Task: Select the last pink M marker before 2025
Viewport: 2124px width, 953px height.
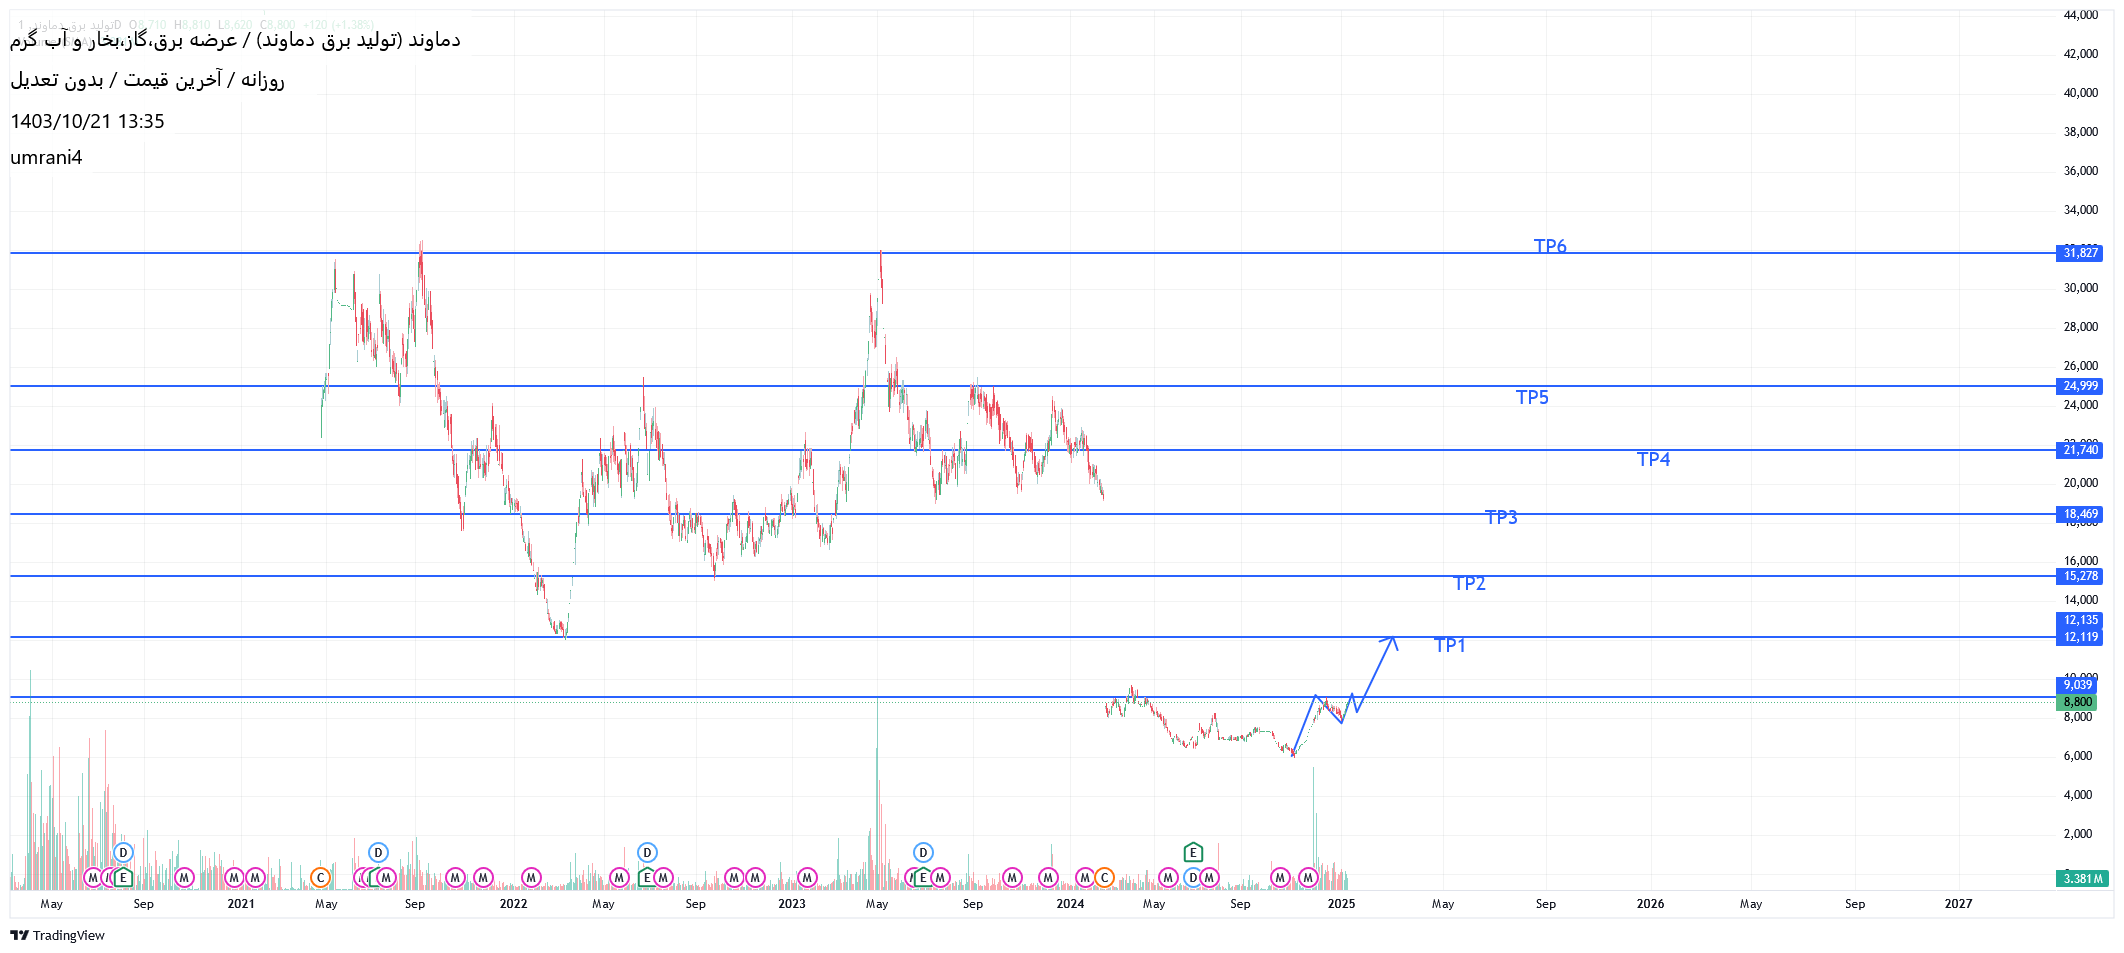Action: (1307, 878)
